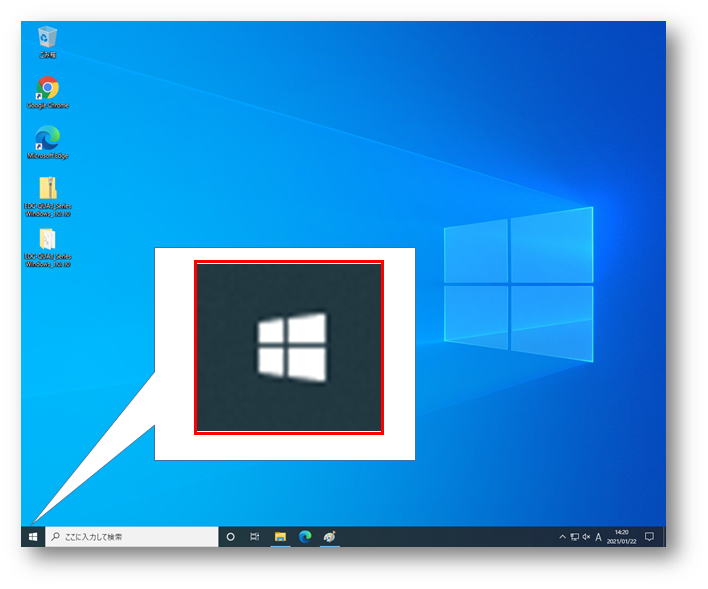Switch IME input mode letter A
708x589 pixels.
click(x=598, y=537)
